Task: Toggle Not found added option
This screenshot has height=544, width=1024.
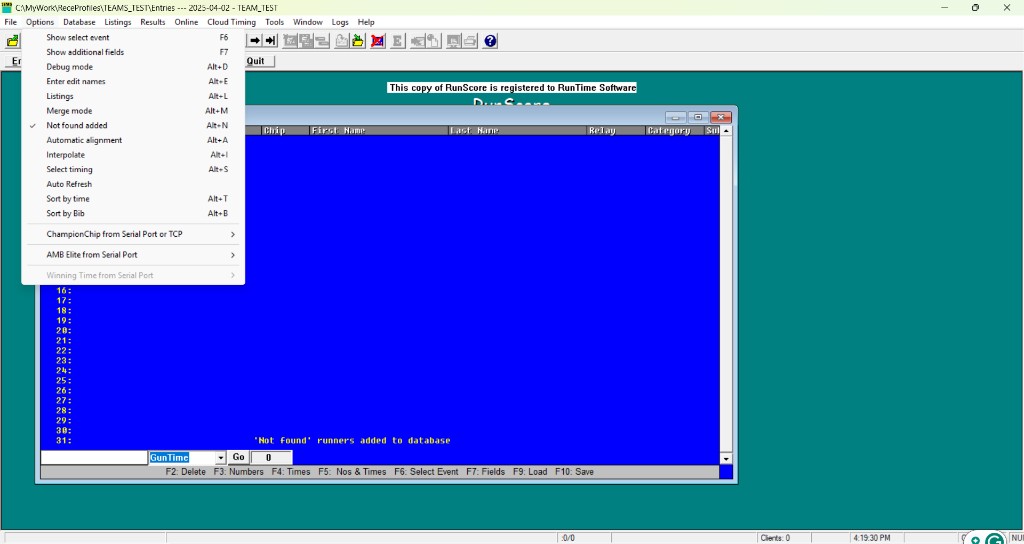Action: [133, 125]
